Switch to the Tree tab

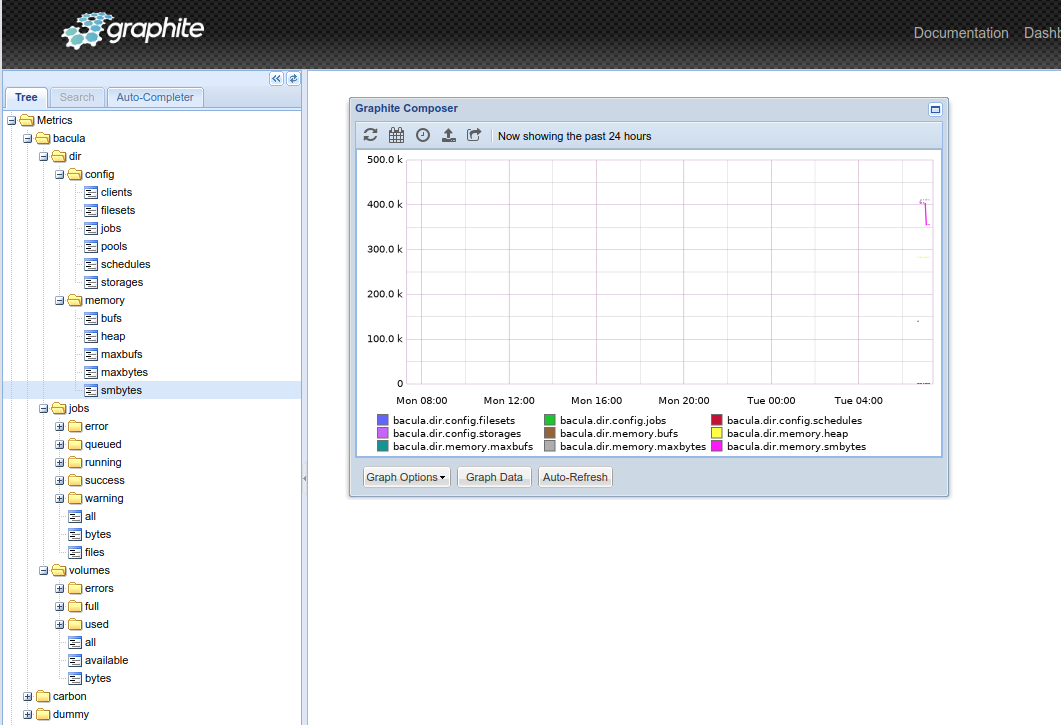point(26,97)
